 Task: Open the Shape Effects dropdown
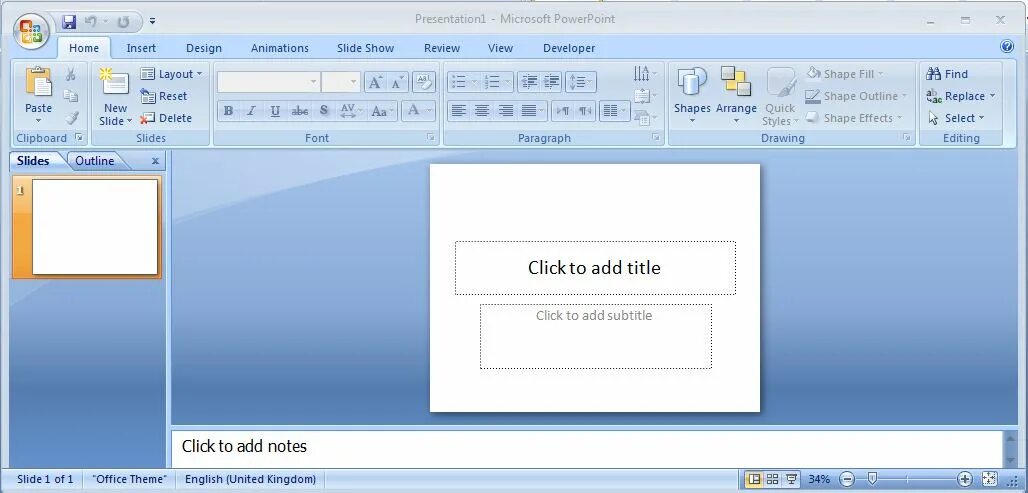point(854,118)
